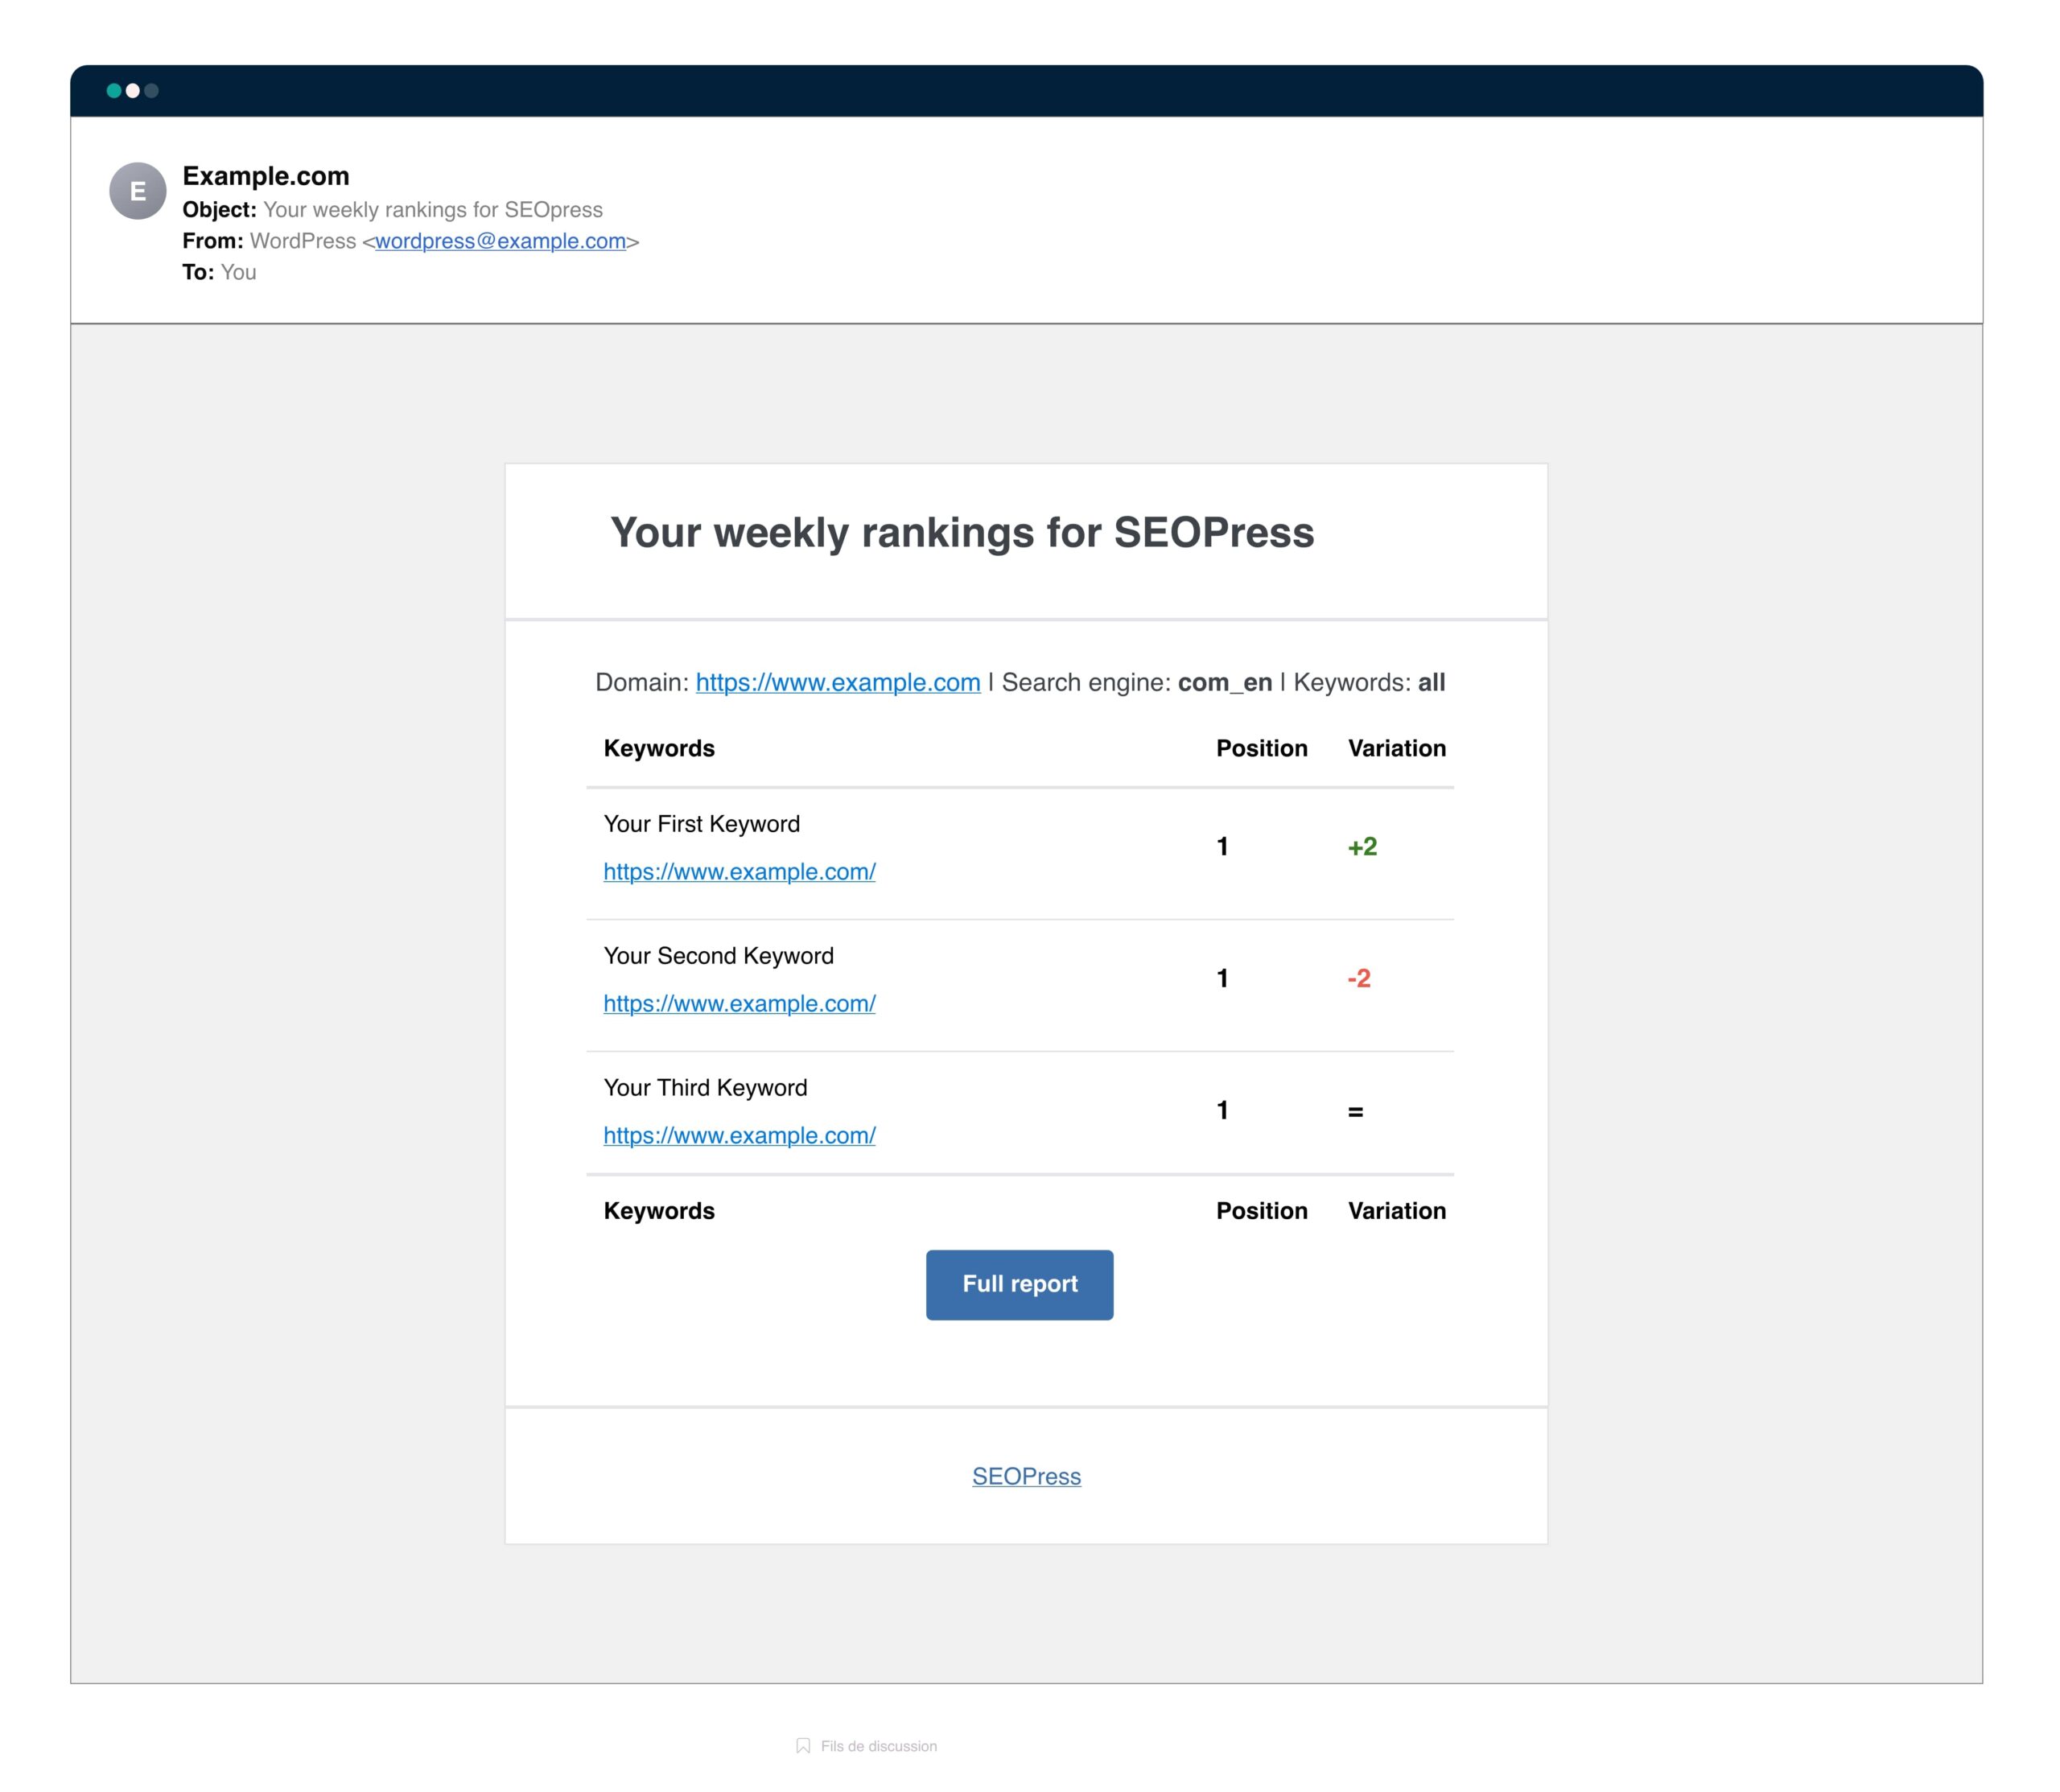
Task: Select the subject line Your weekly rankings for SEOpress
Action: pos(433,210)
